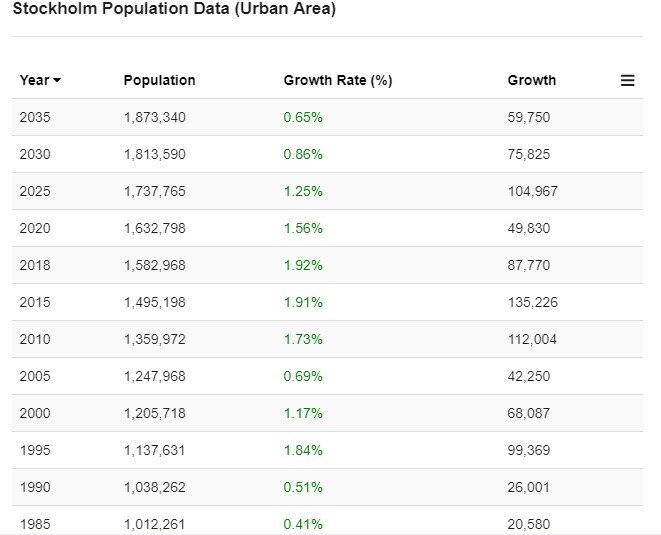
Task: Select the 2000 year cell
Action: pyautogui.click(x=35, y=413)
